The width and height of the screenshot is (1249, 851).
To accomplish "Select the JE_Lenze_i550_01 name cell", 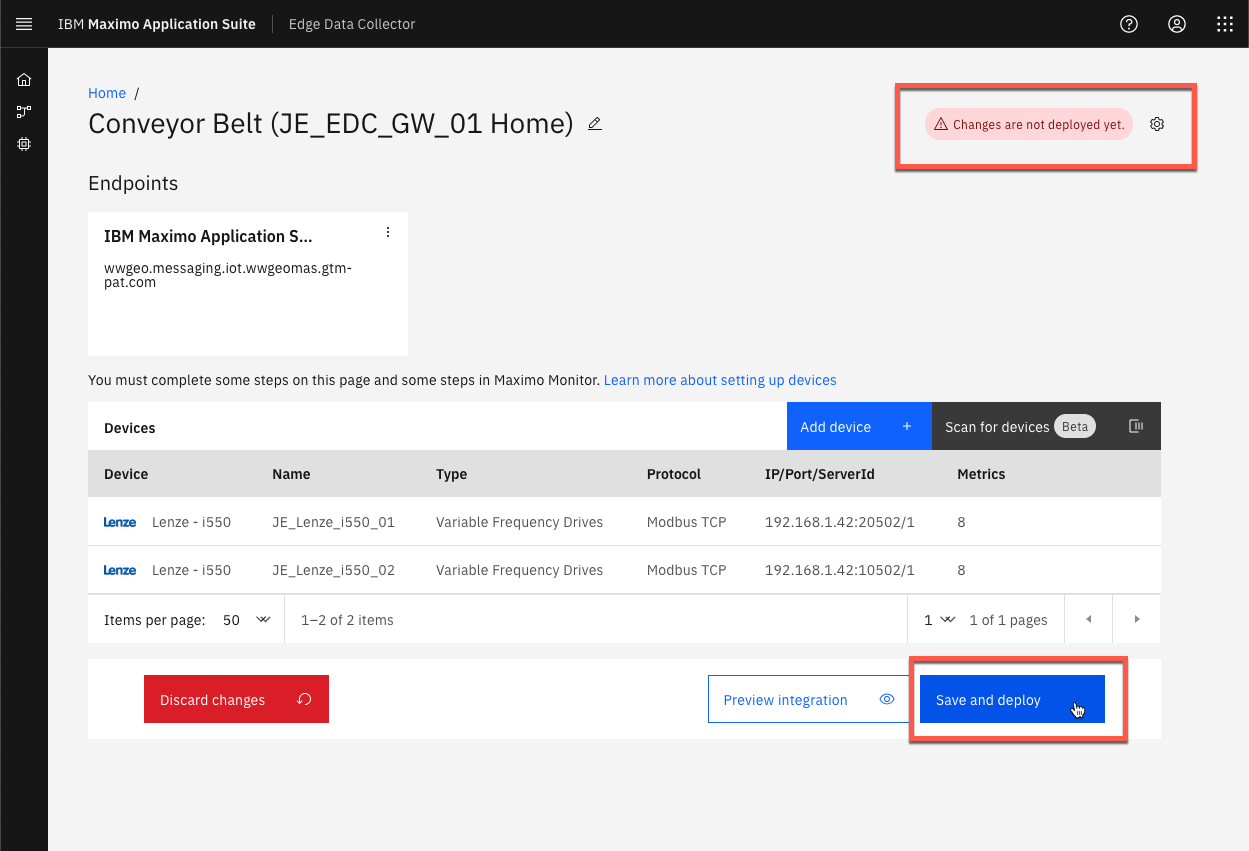I will pyautogui.click(x=333, y=522).
